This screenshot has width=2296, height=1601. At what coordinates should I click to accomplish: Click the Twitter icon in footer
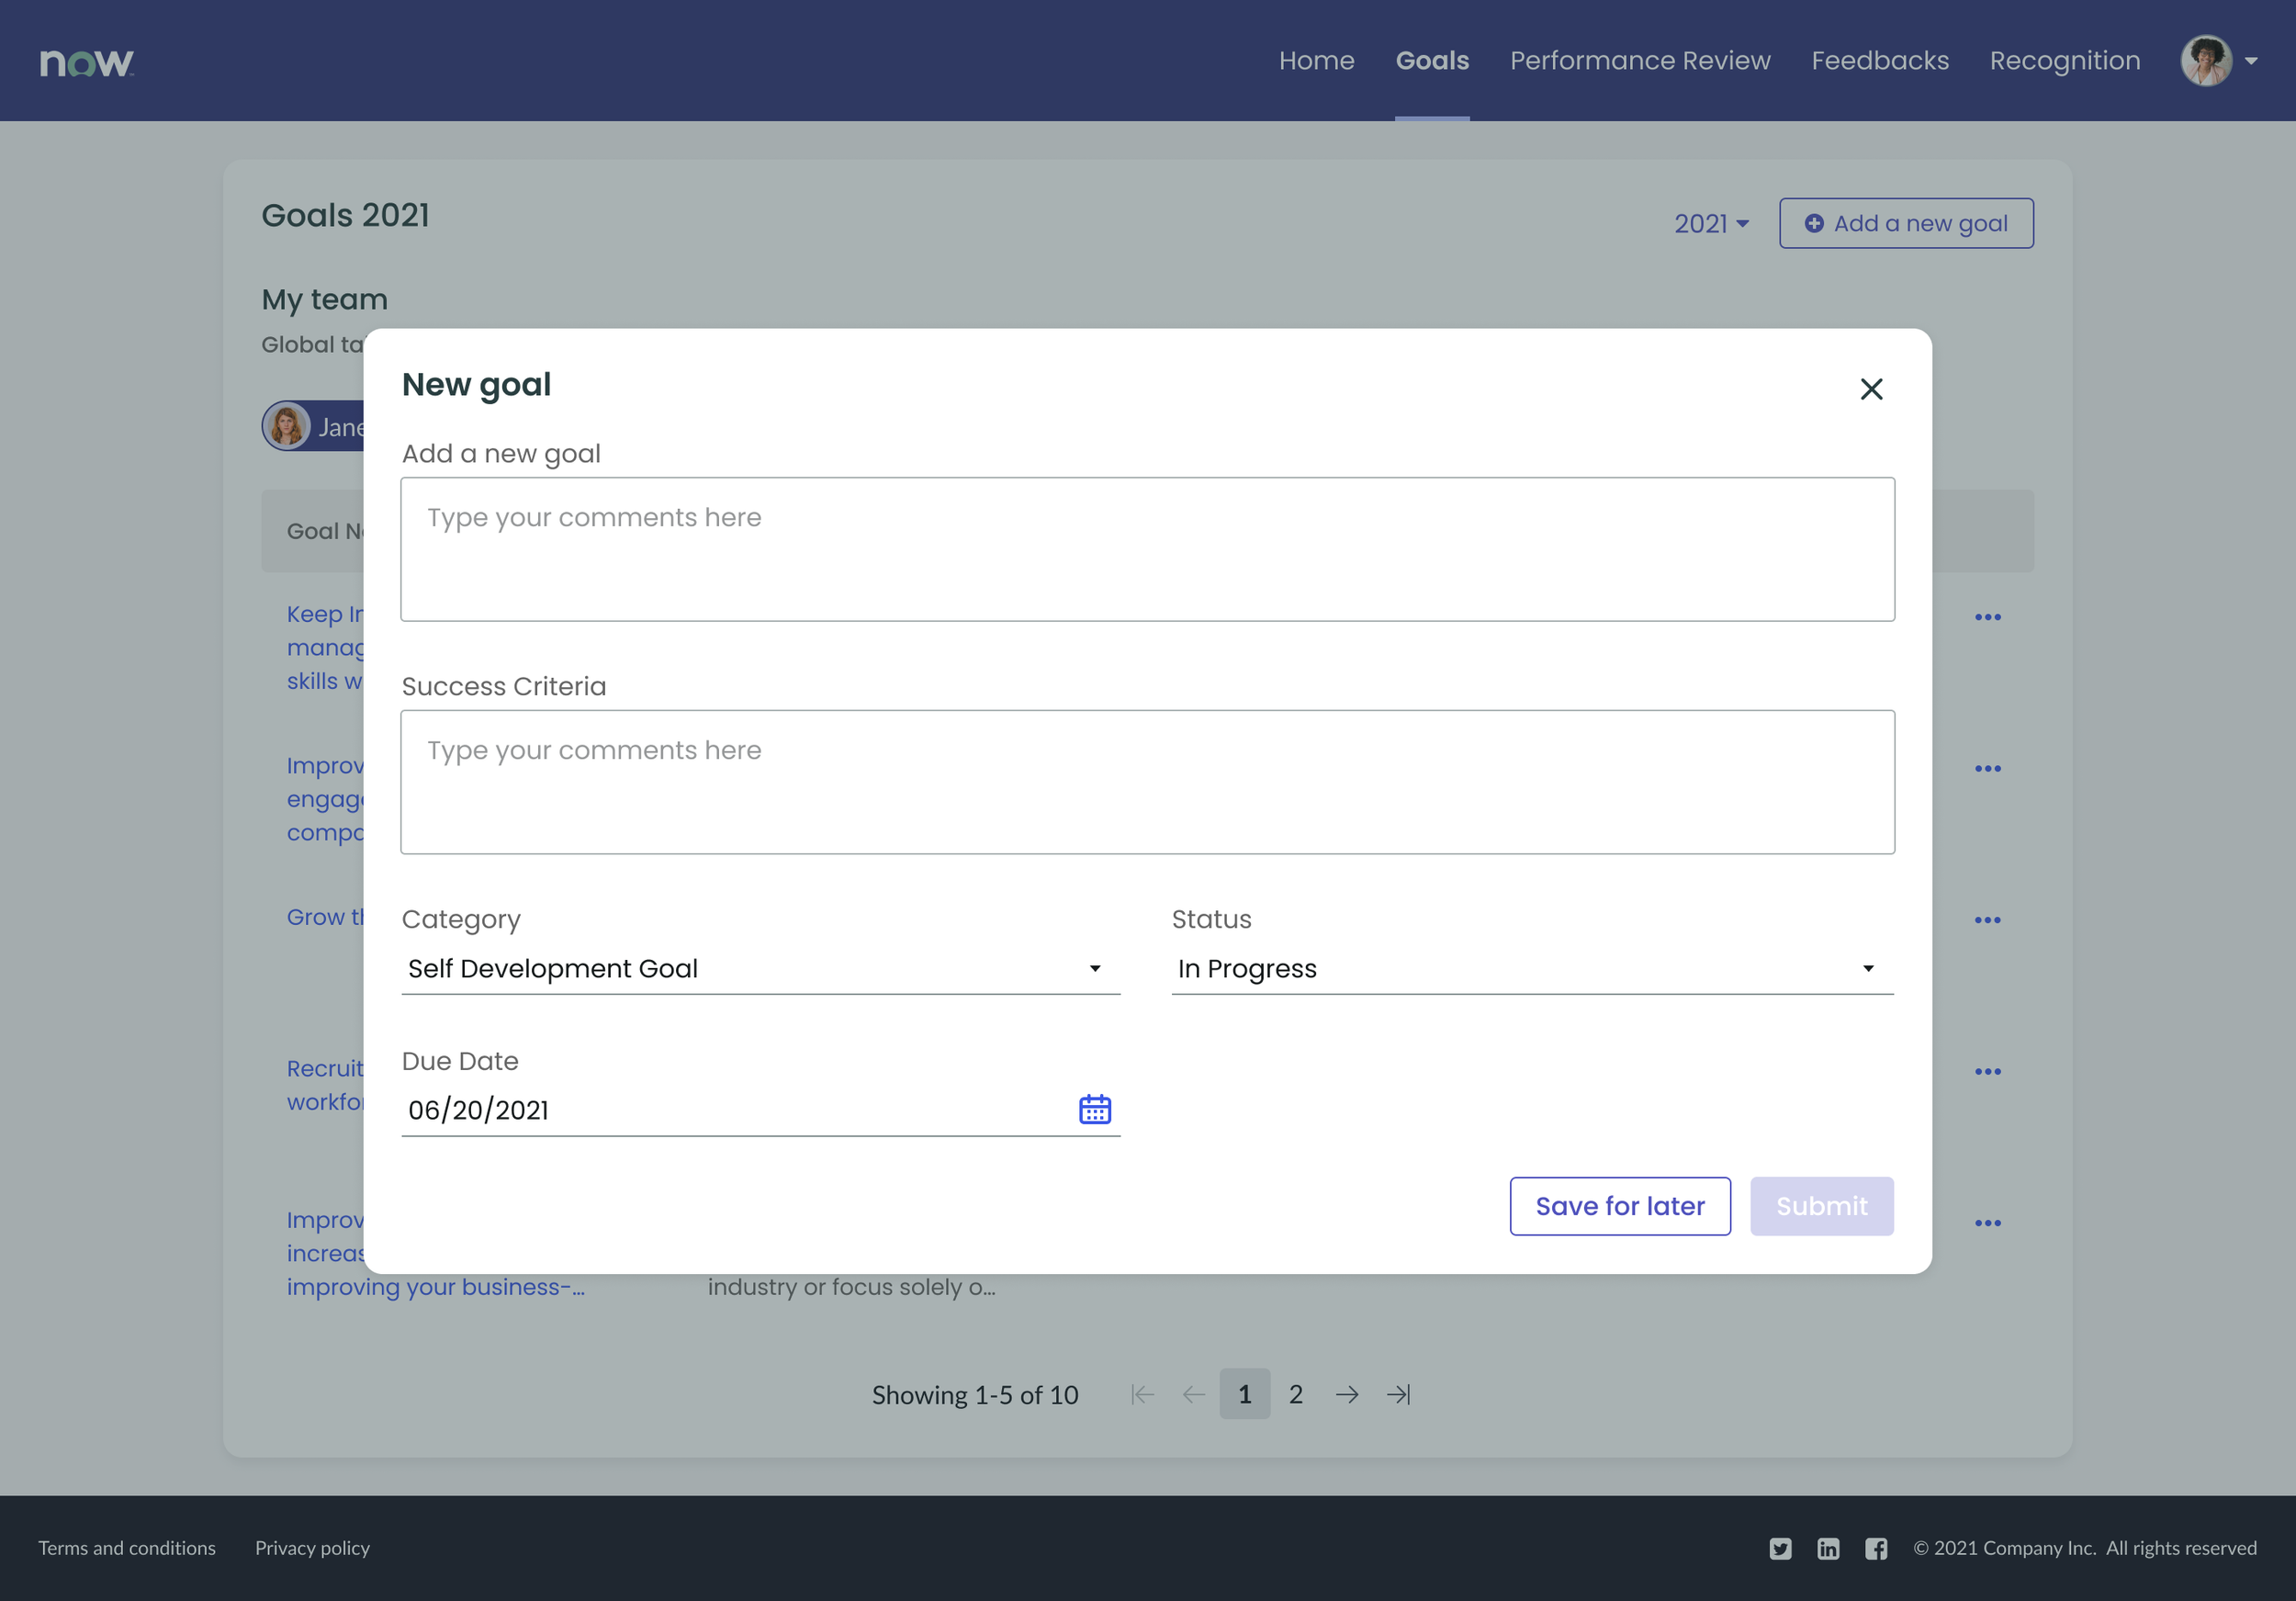click(1780, 1548)
